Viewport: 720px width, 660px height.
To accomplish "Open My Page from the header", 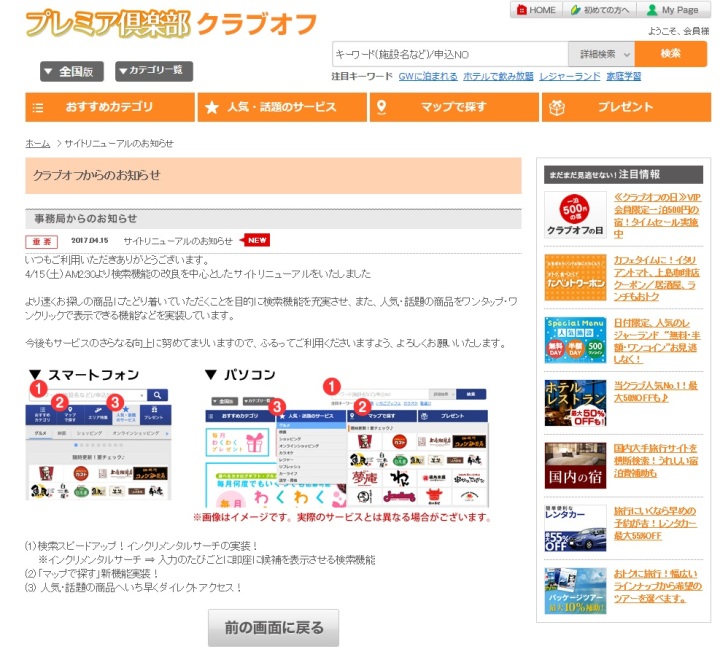I will [x=673, y=9].
